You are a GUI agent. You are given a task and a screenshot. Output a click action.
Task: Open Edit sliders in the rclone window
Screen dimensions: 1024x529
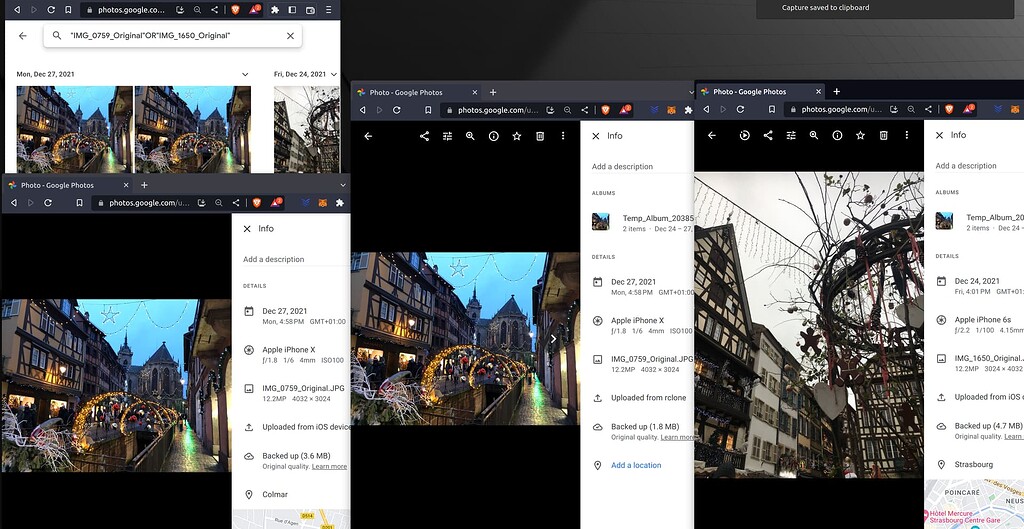(447, 136)
